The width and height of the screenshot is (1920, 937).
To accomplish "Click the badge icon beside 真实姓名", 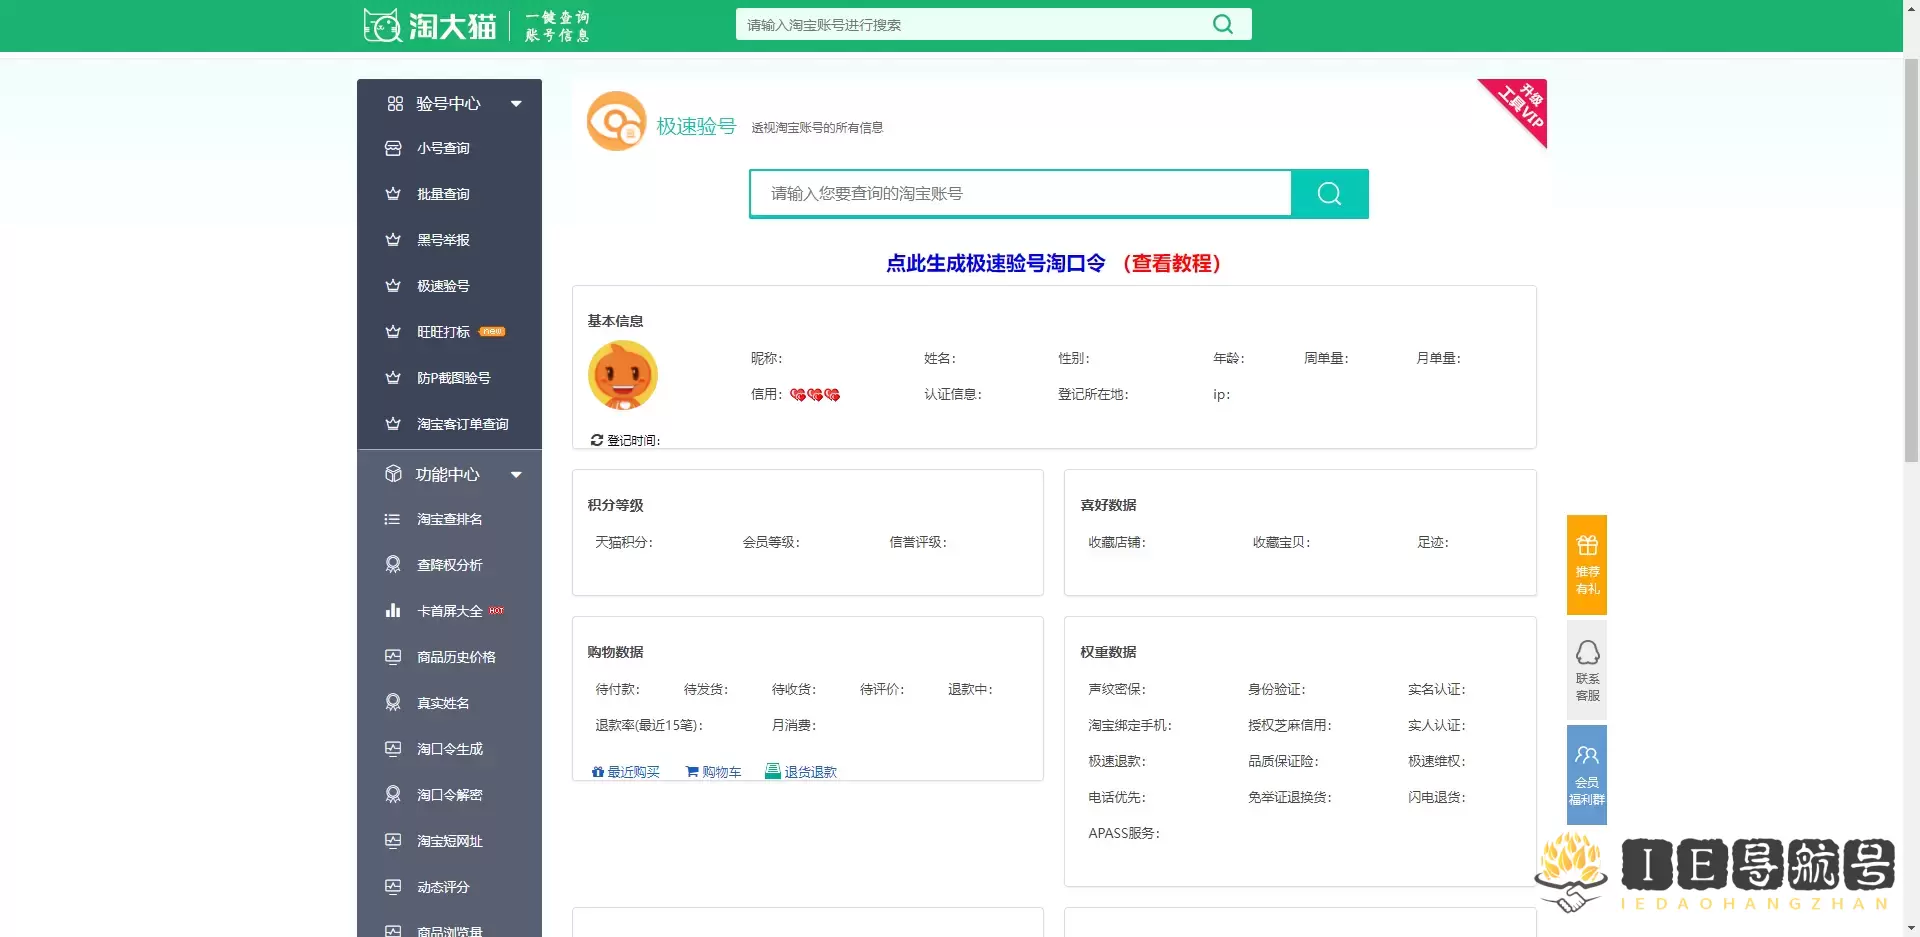I will [393, 703].
